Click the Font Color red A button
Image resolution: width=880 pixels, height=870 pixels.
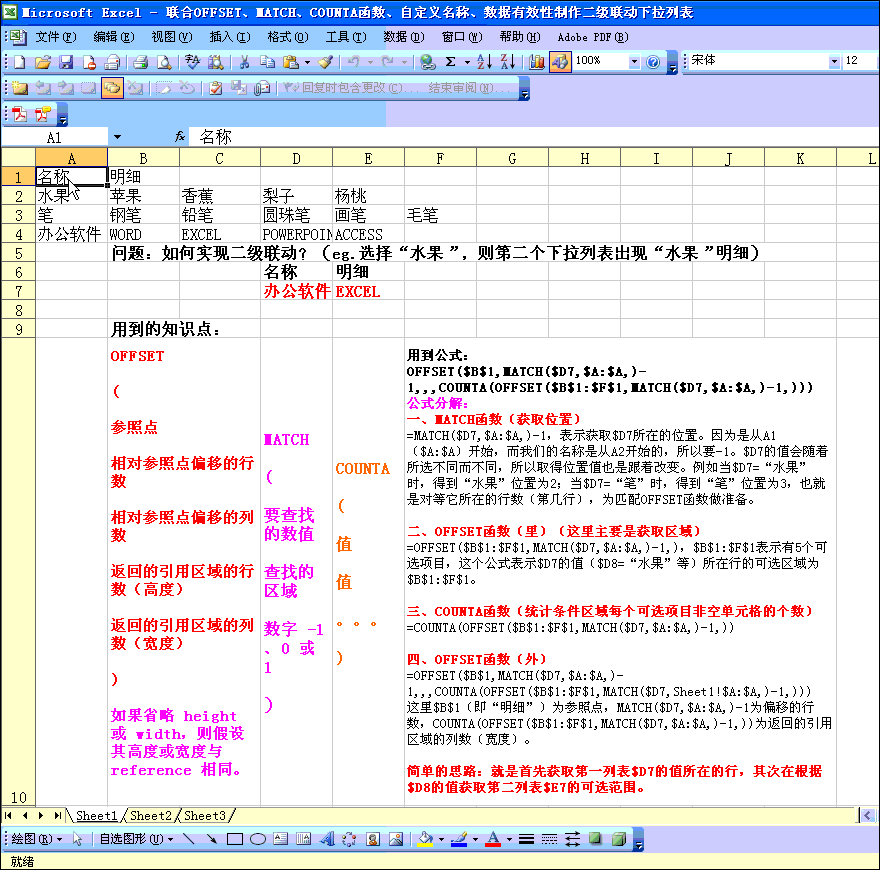click(x=492, y=839)
